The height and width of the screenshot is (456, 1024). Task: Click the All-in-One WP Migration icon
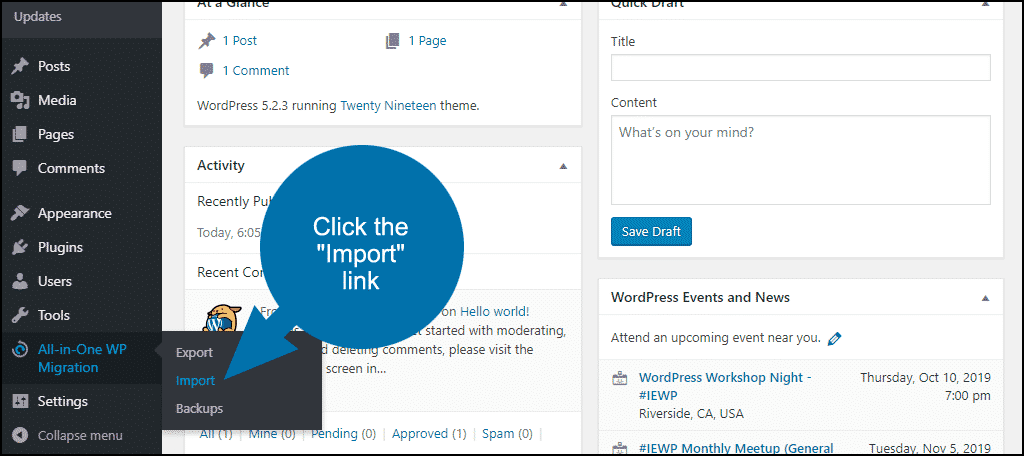click(20, 350)
